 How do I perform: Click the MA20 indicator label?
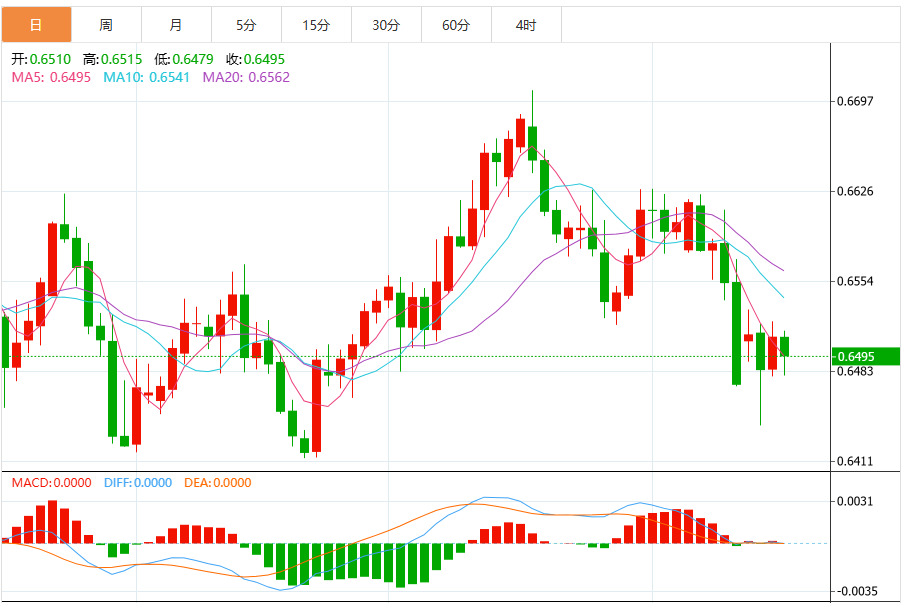[x=246, y=77]
